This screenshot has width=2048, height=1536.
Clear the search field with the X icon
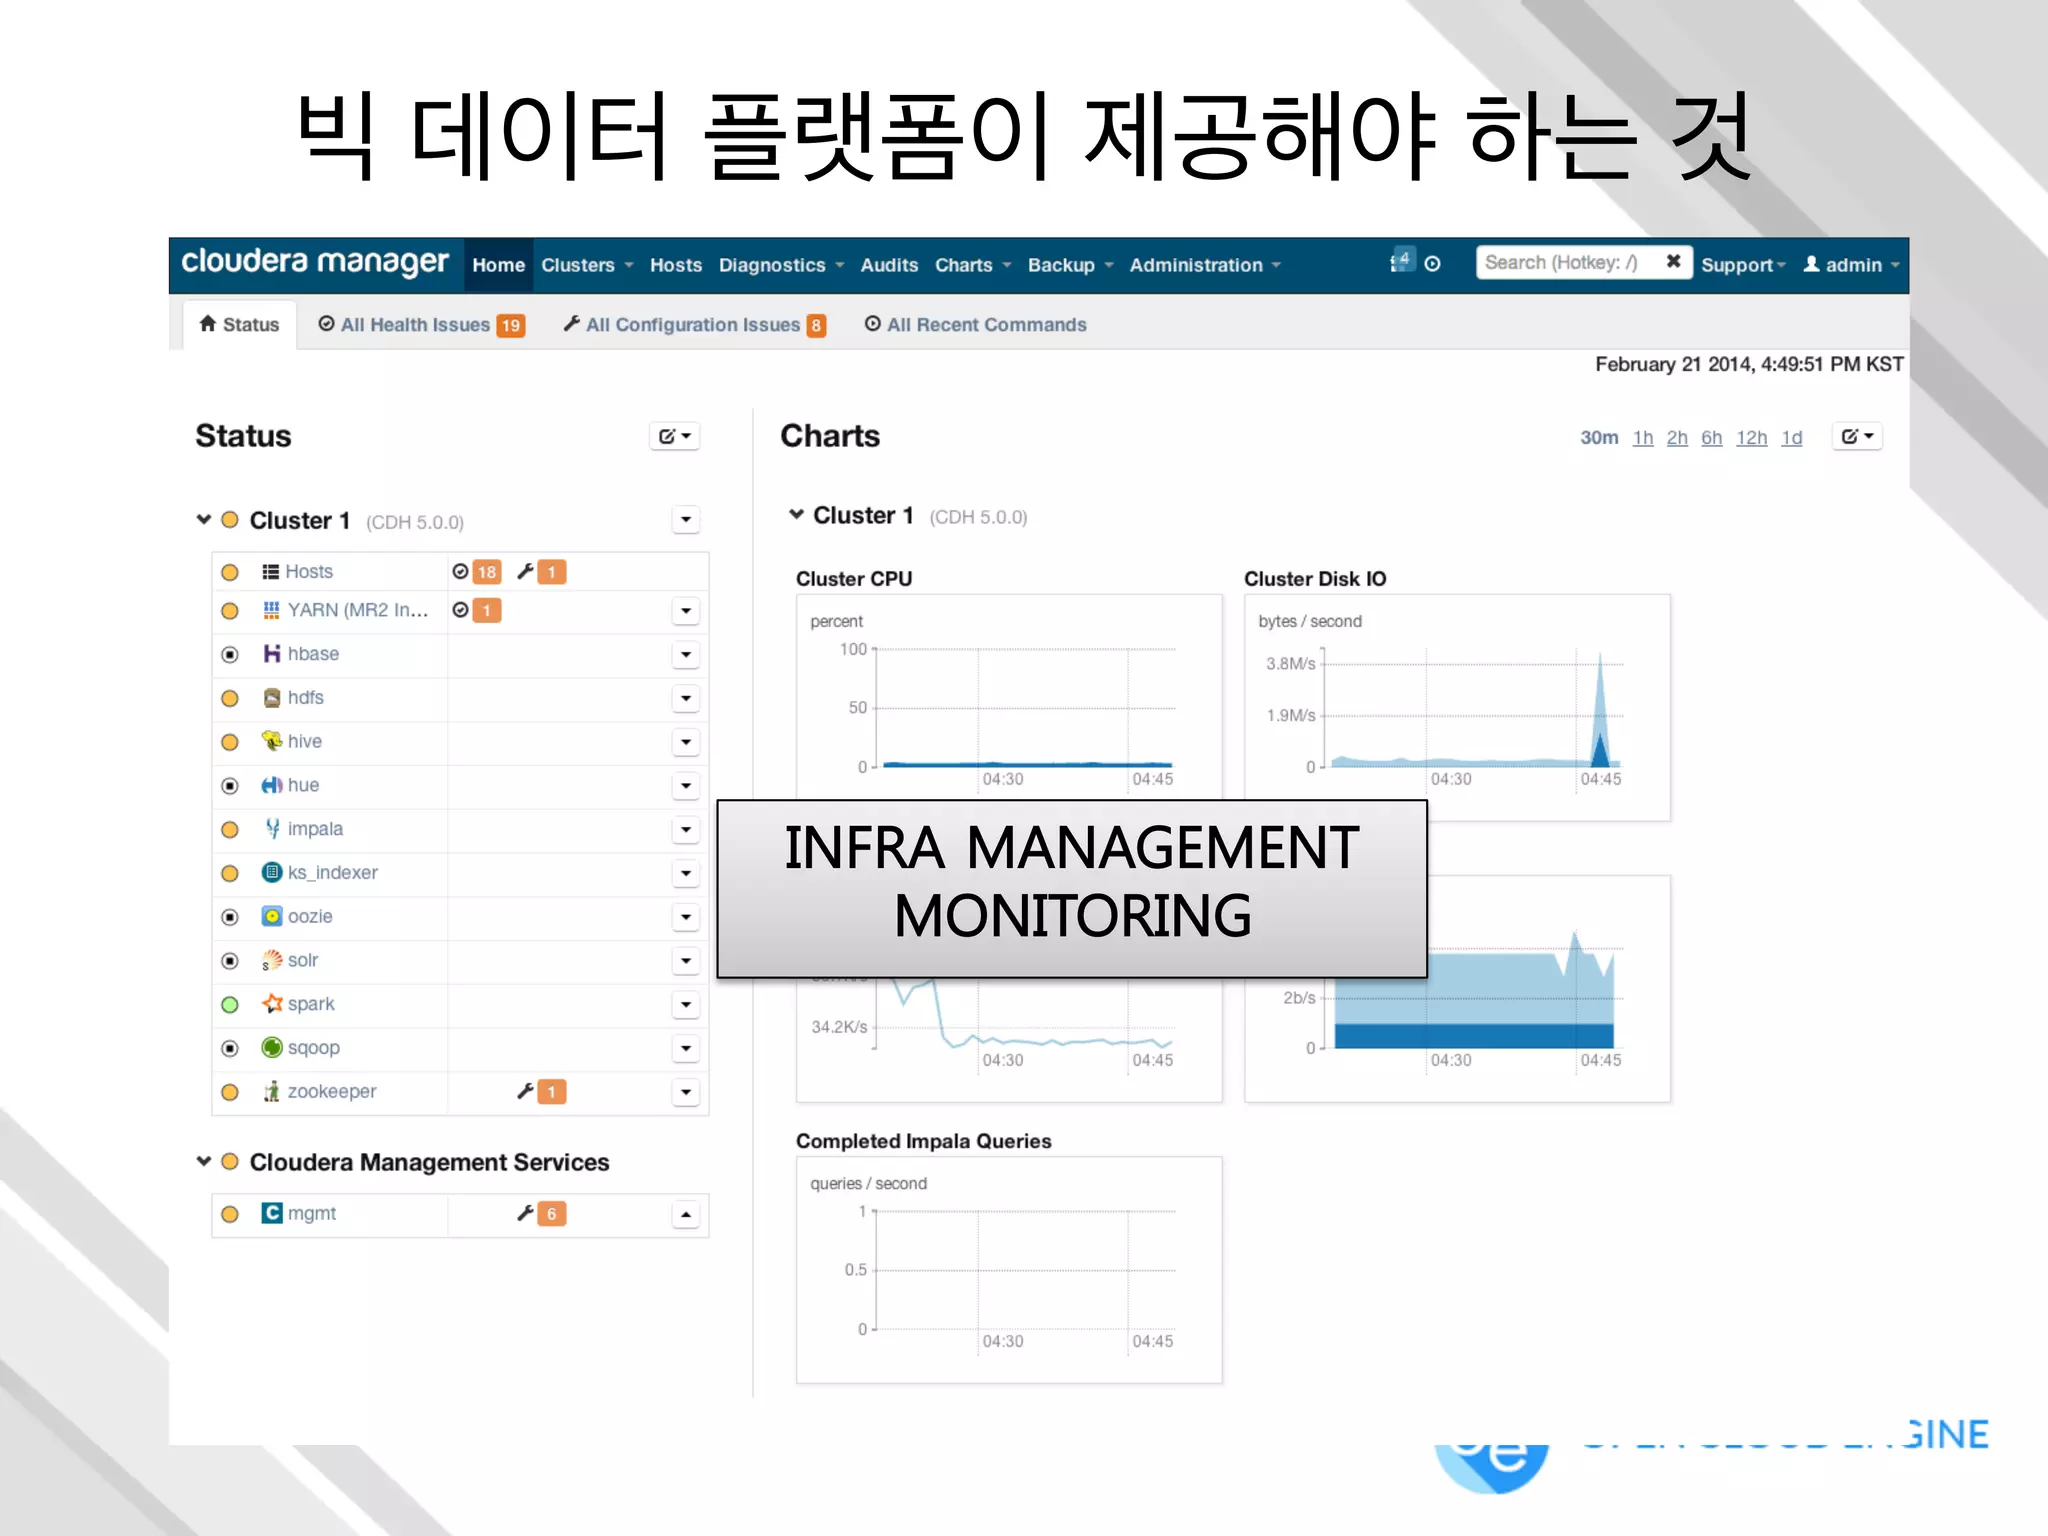click(1673, 262)
